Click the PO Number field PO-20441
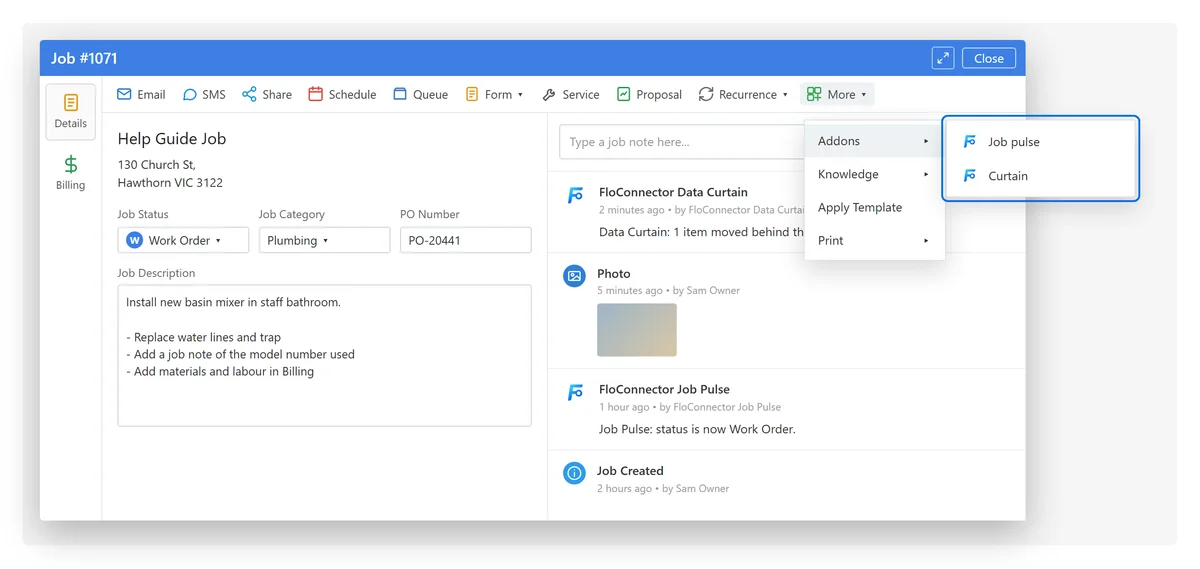Image resolution: width=1200 pixels, height=569 pixels. point(465,240)
